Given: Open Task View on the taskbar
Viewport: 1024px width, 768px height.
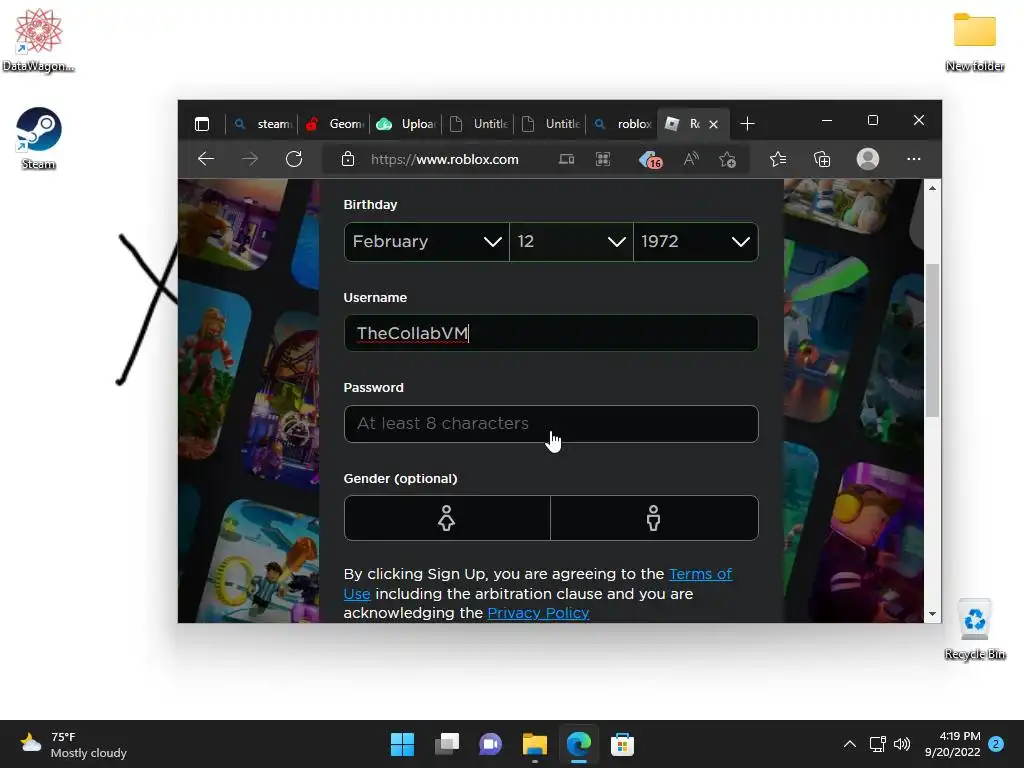Looking at the screenshot, I should pyautogui.click(x=447, y=744).
